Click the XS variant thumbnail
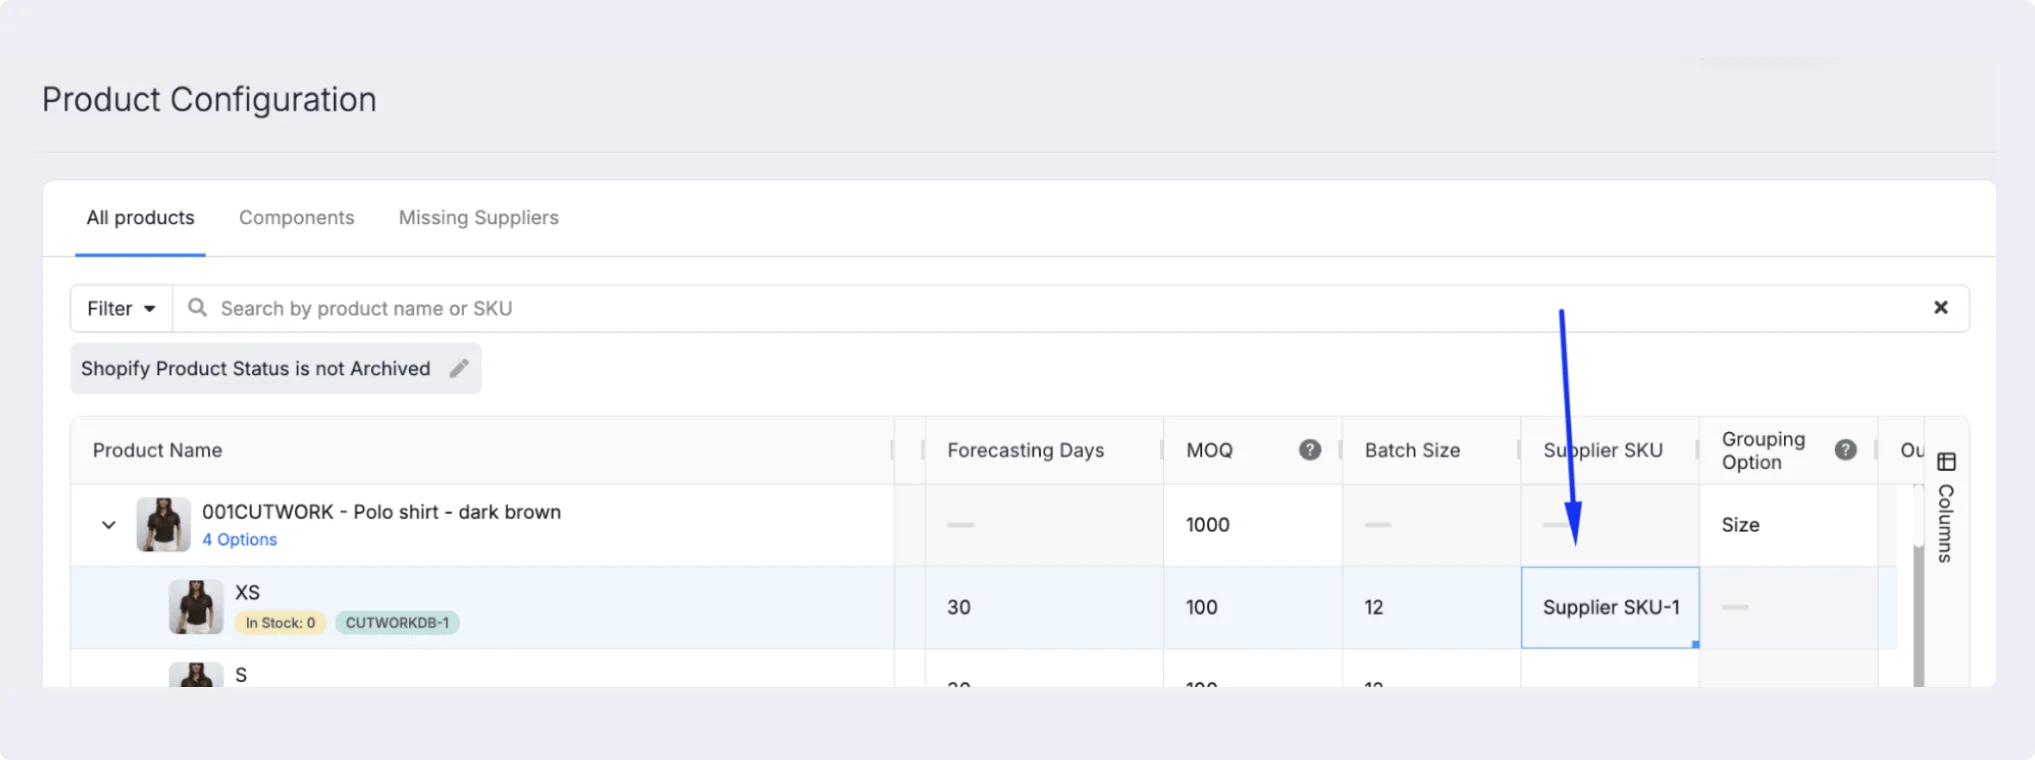 click(x=195, y=607)
